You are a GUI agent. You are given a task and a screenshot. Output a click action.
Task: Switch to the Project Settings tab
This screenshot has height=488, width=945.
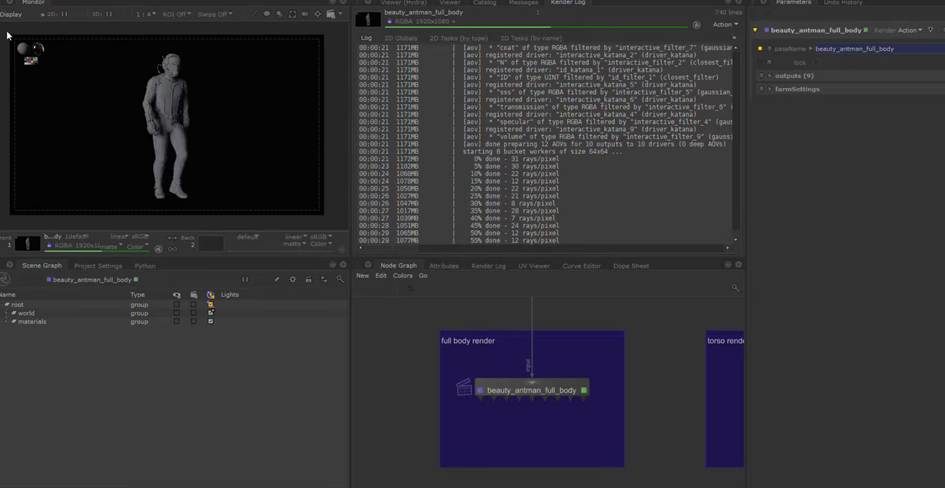[x=98, y=266]
